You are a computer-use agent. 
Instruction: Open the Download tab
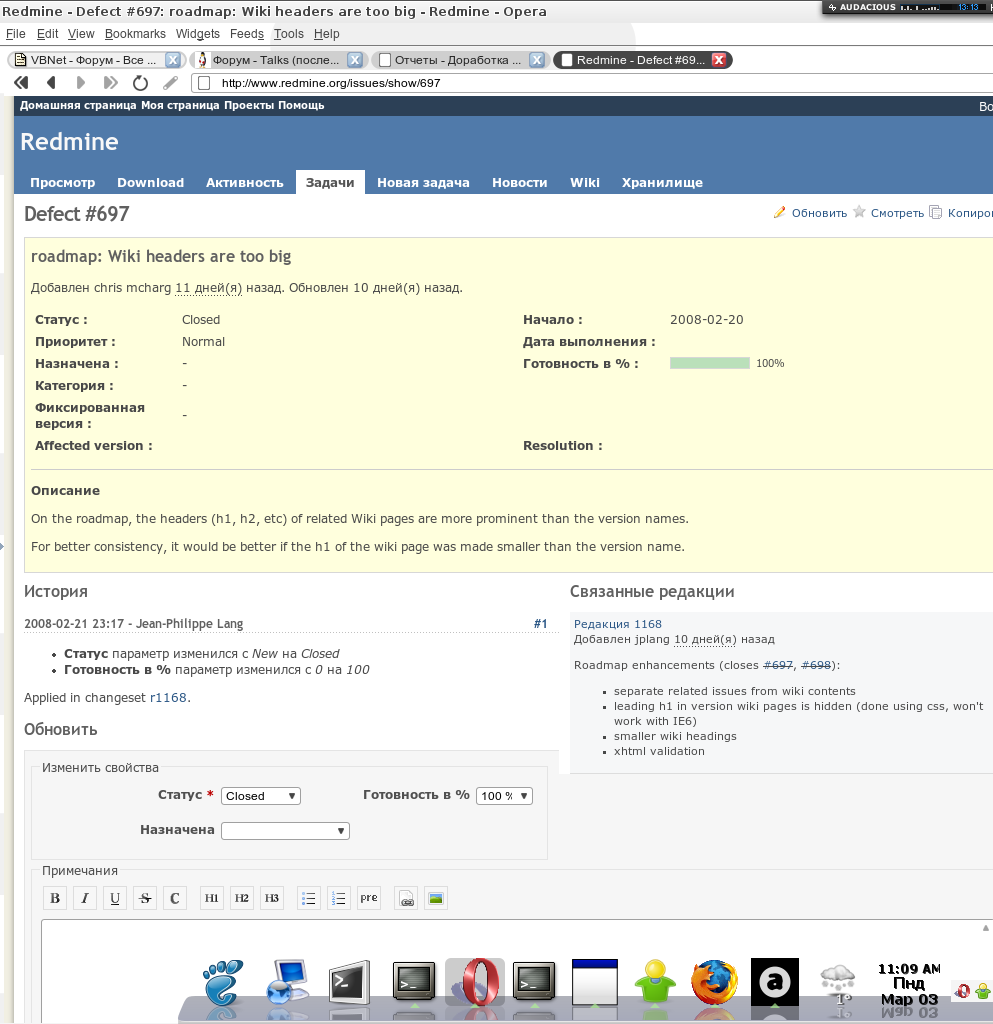(x=151, y=183)
